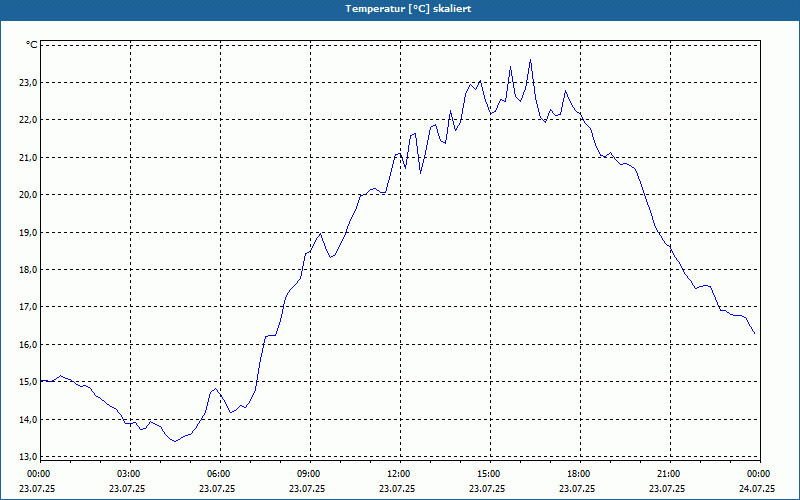The height and width of the screenshot is (500, 800).
Task: Select the '14,0' y-axis label
Action: pos(29,420)
